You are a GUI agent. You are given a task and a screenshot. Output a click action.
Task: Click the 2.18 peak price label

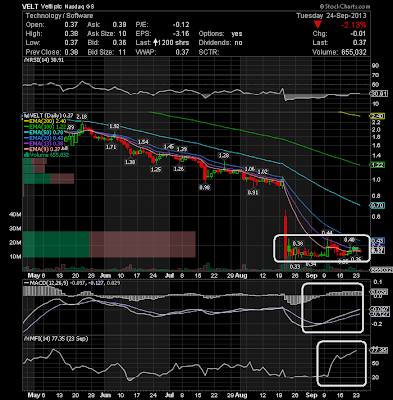(x=82, y=117)
